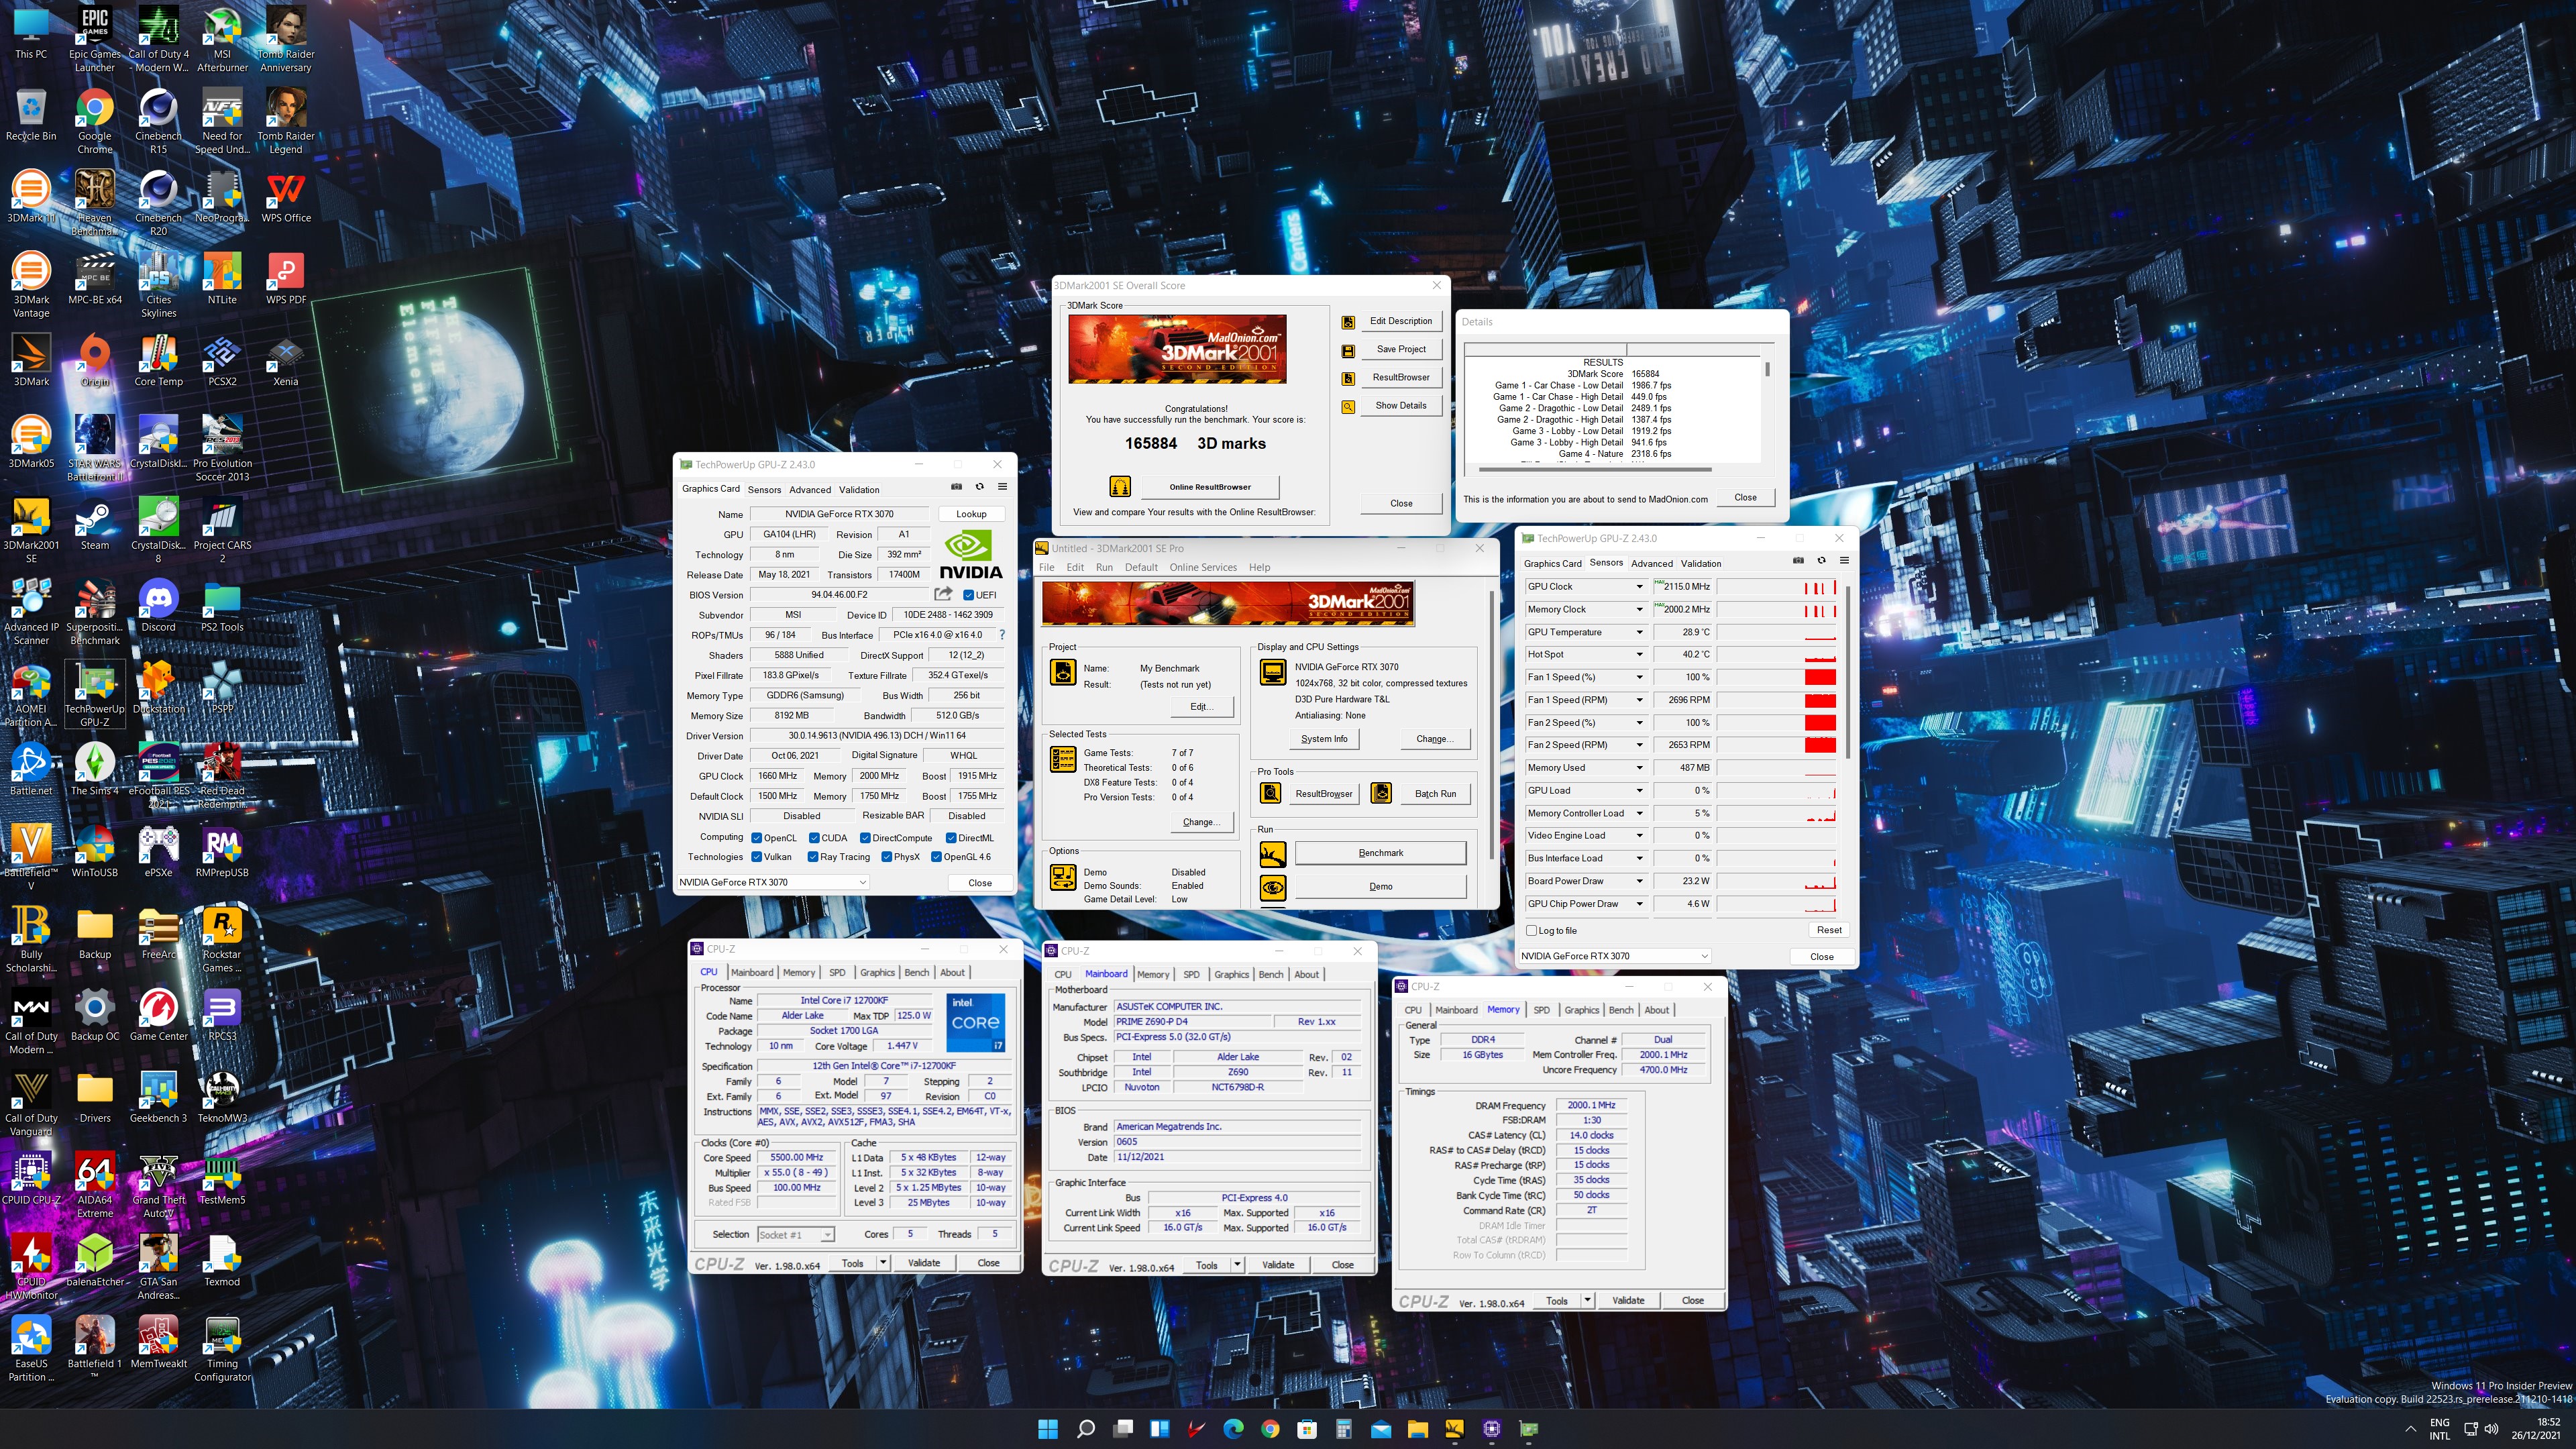The width and height of the screenshot is (2576, 1449).
Task: Switch to SPD tab in CPU-Z Memory window
Action: point(1541,1010)
